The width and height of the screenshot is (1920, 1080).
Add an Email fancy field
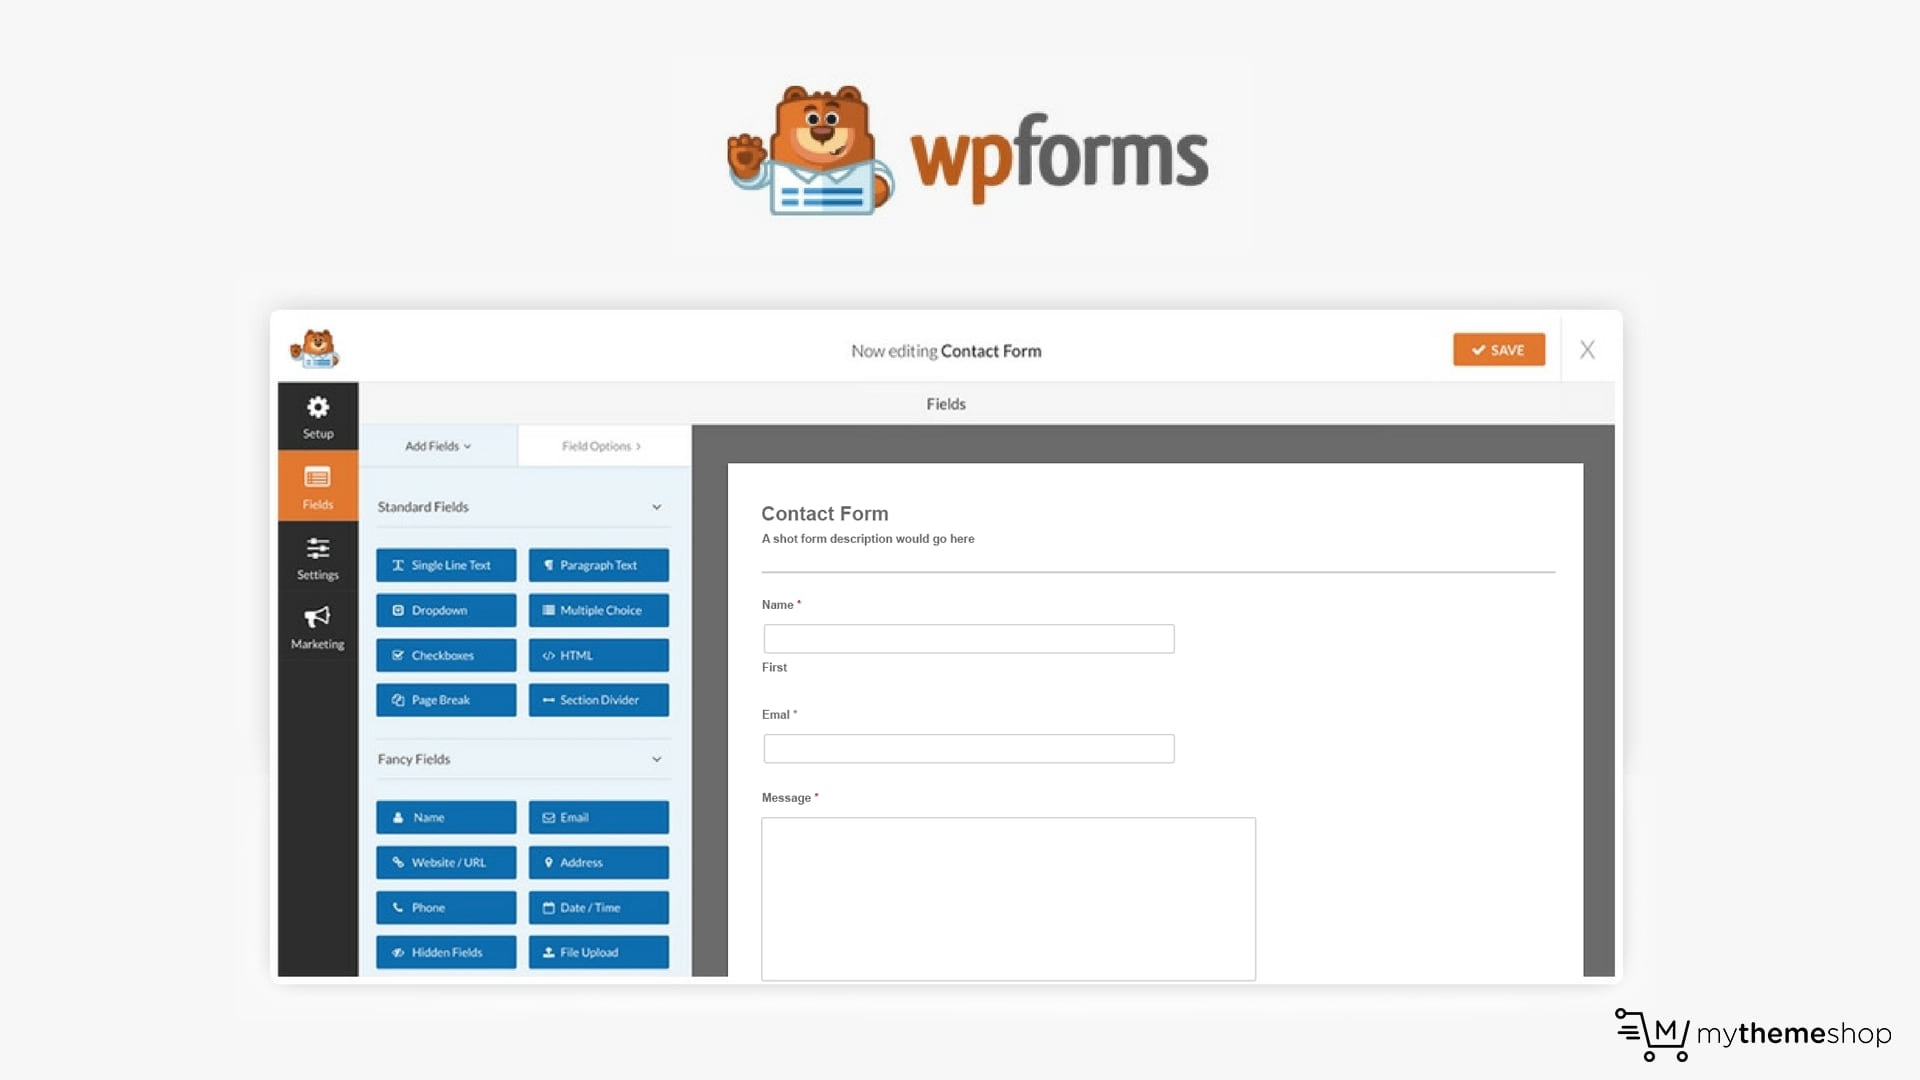click(599, 817)
